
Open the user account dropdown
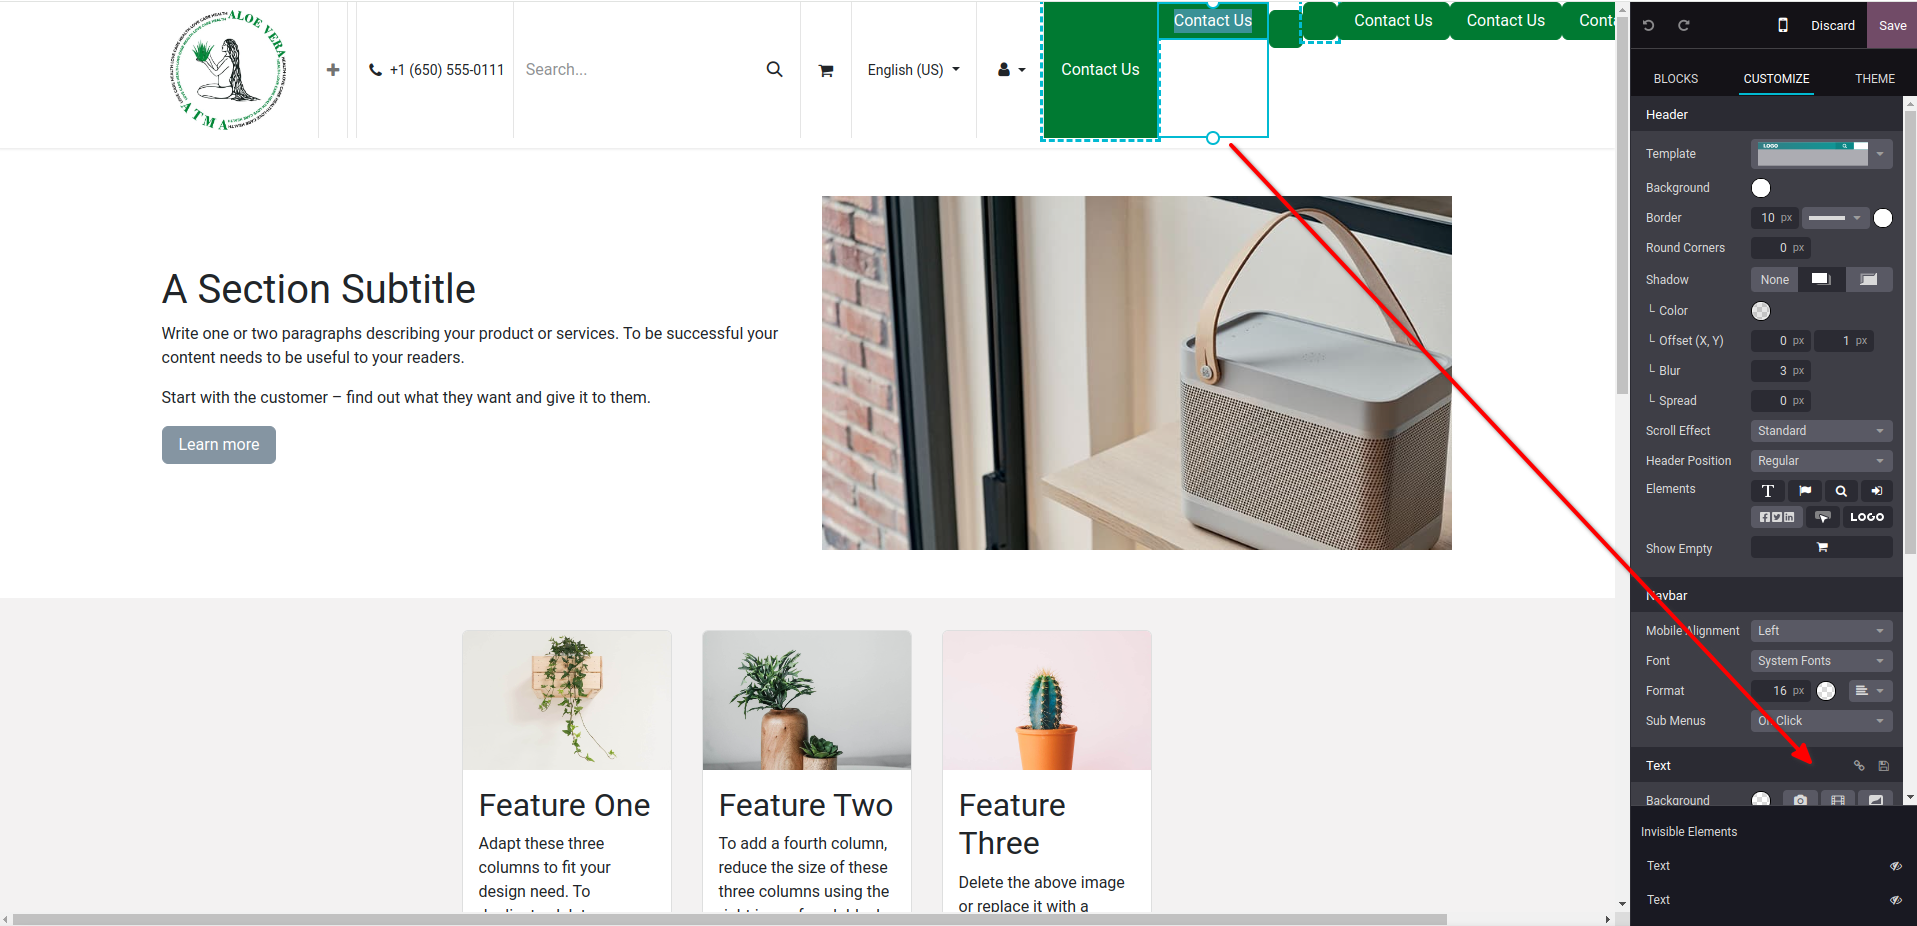1011,70
